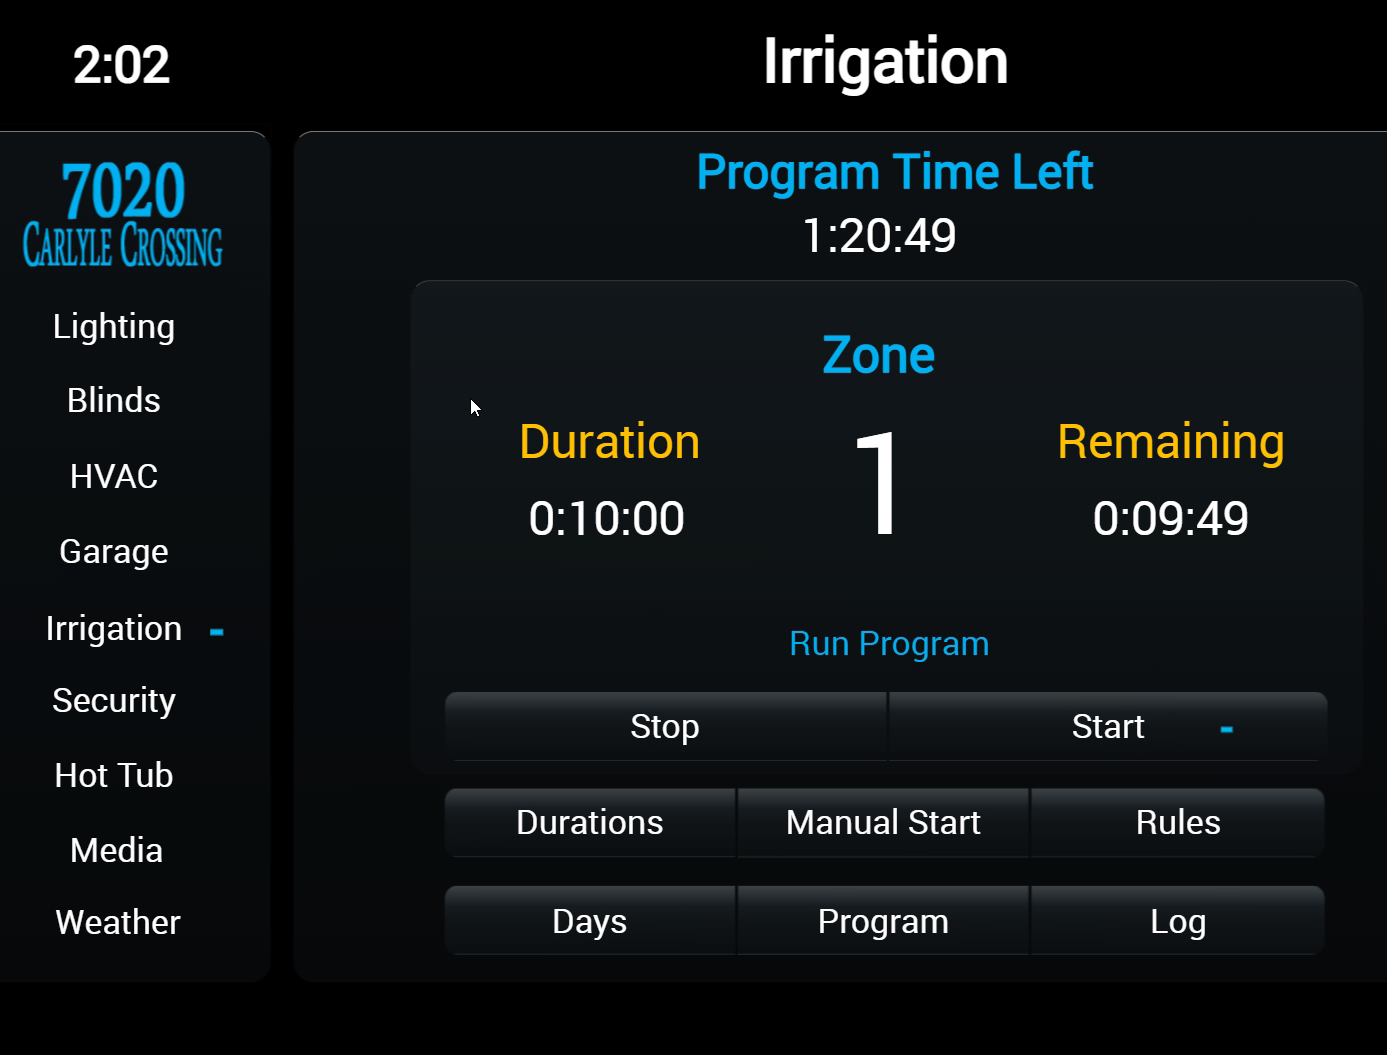
Task: Open the Program button
Action: tap(883, 921)
